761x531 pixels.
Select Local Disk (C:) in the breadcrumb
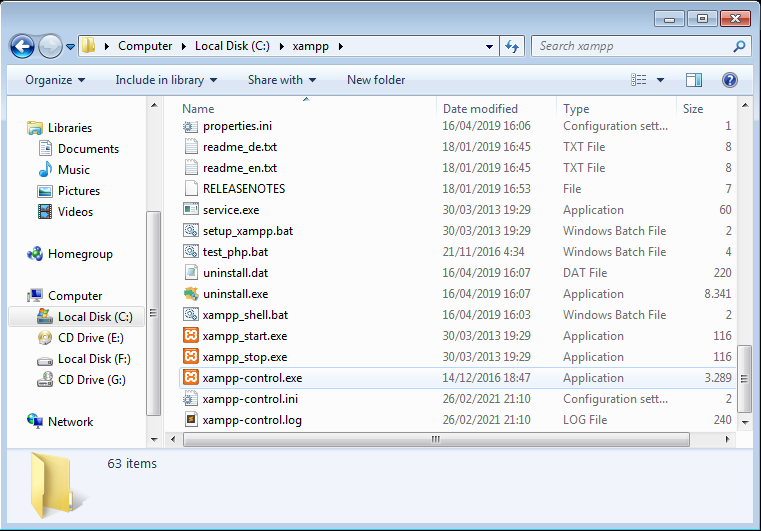232,46
